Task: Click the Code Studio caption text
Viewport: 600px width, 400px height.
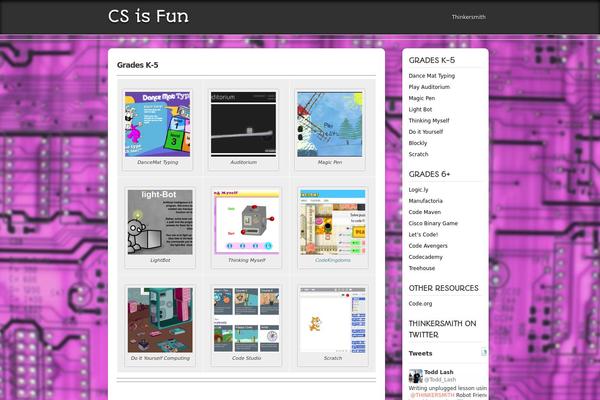Action: [246, 358]
